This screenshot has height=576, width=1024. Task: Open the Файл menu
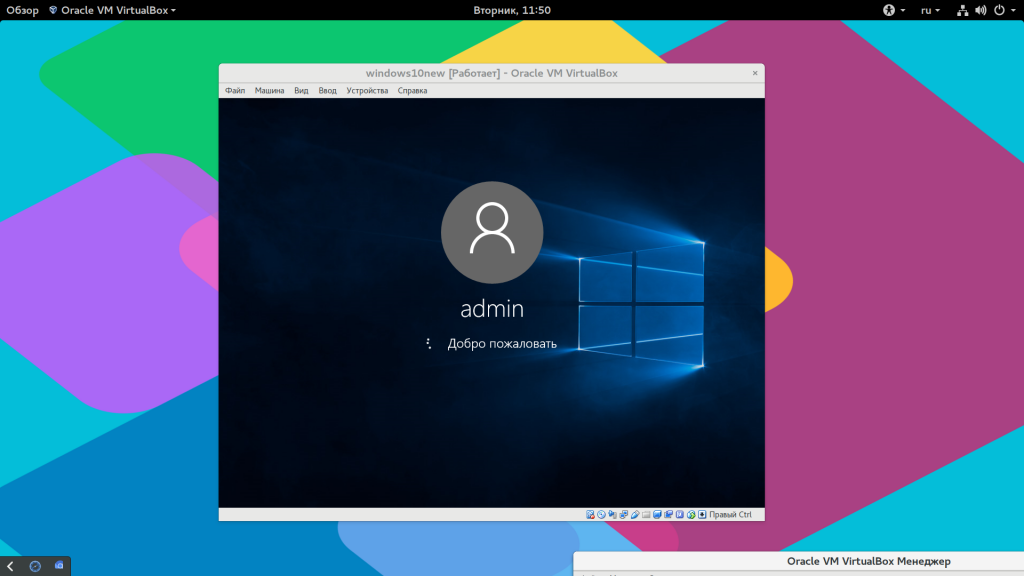pyautogui.click(x=235, y=90)
